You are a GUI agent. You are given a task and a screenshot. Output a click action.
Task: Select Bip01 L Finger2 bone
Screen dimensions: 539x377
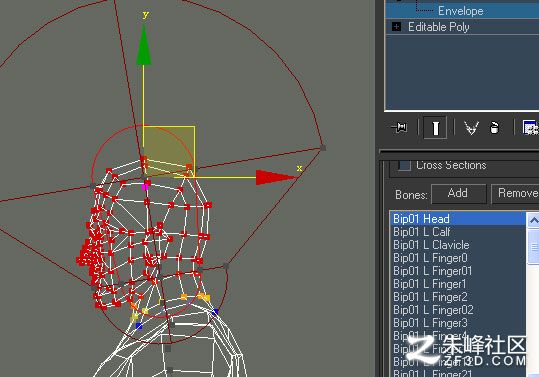(x=458, y=297)
